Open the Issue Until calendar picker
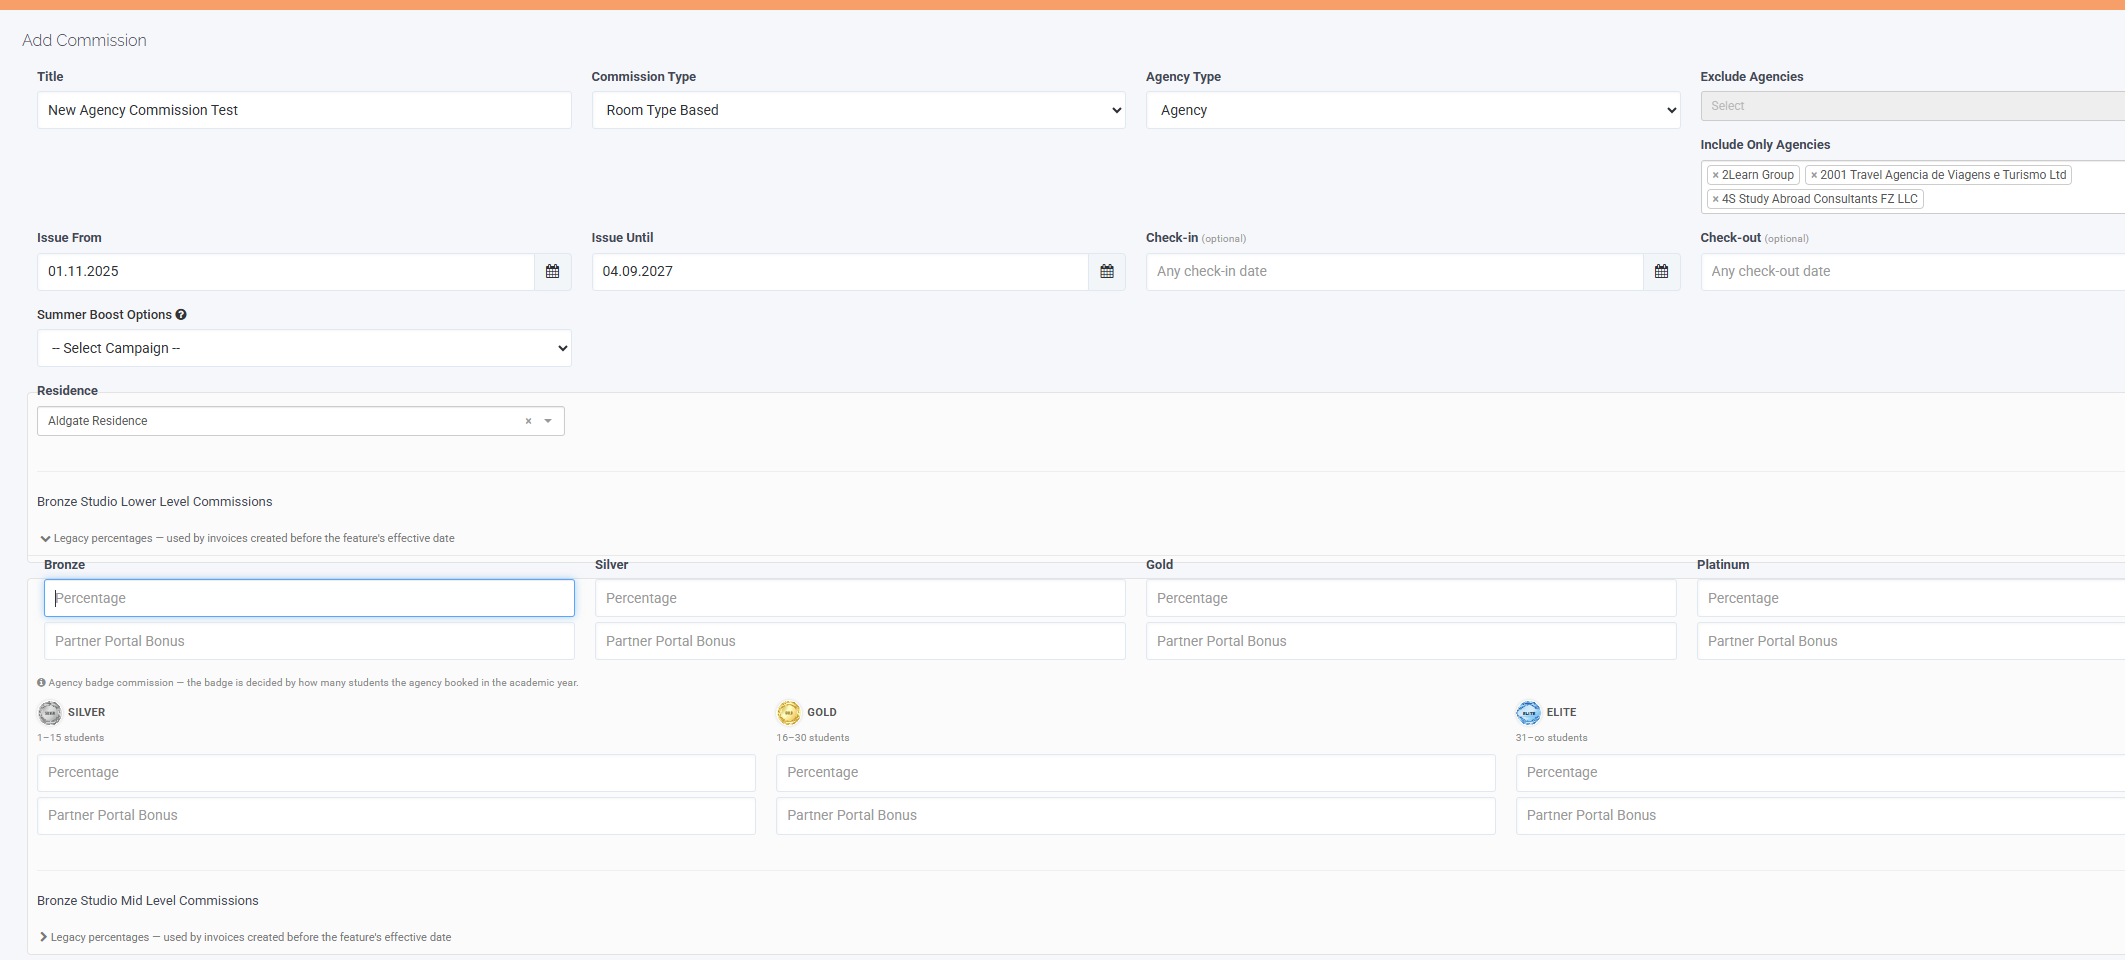The image size is (2125, 960). 1107,272
